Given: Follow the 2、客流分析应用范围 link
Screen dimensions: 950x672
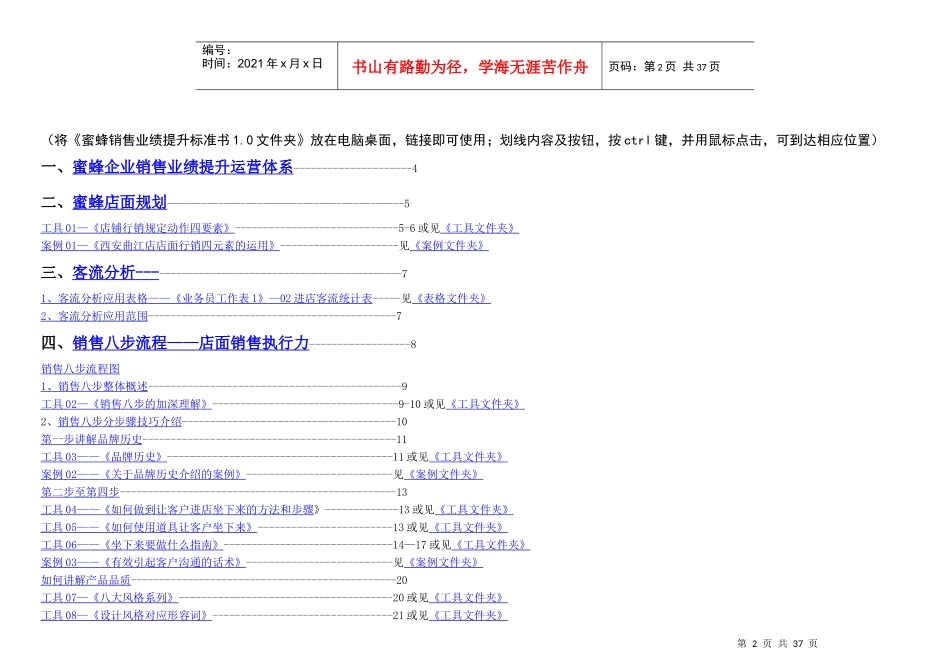Looking at the screenshot, I should [x=95, y=316].
